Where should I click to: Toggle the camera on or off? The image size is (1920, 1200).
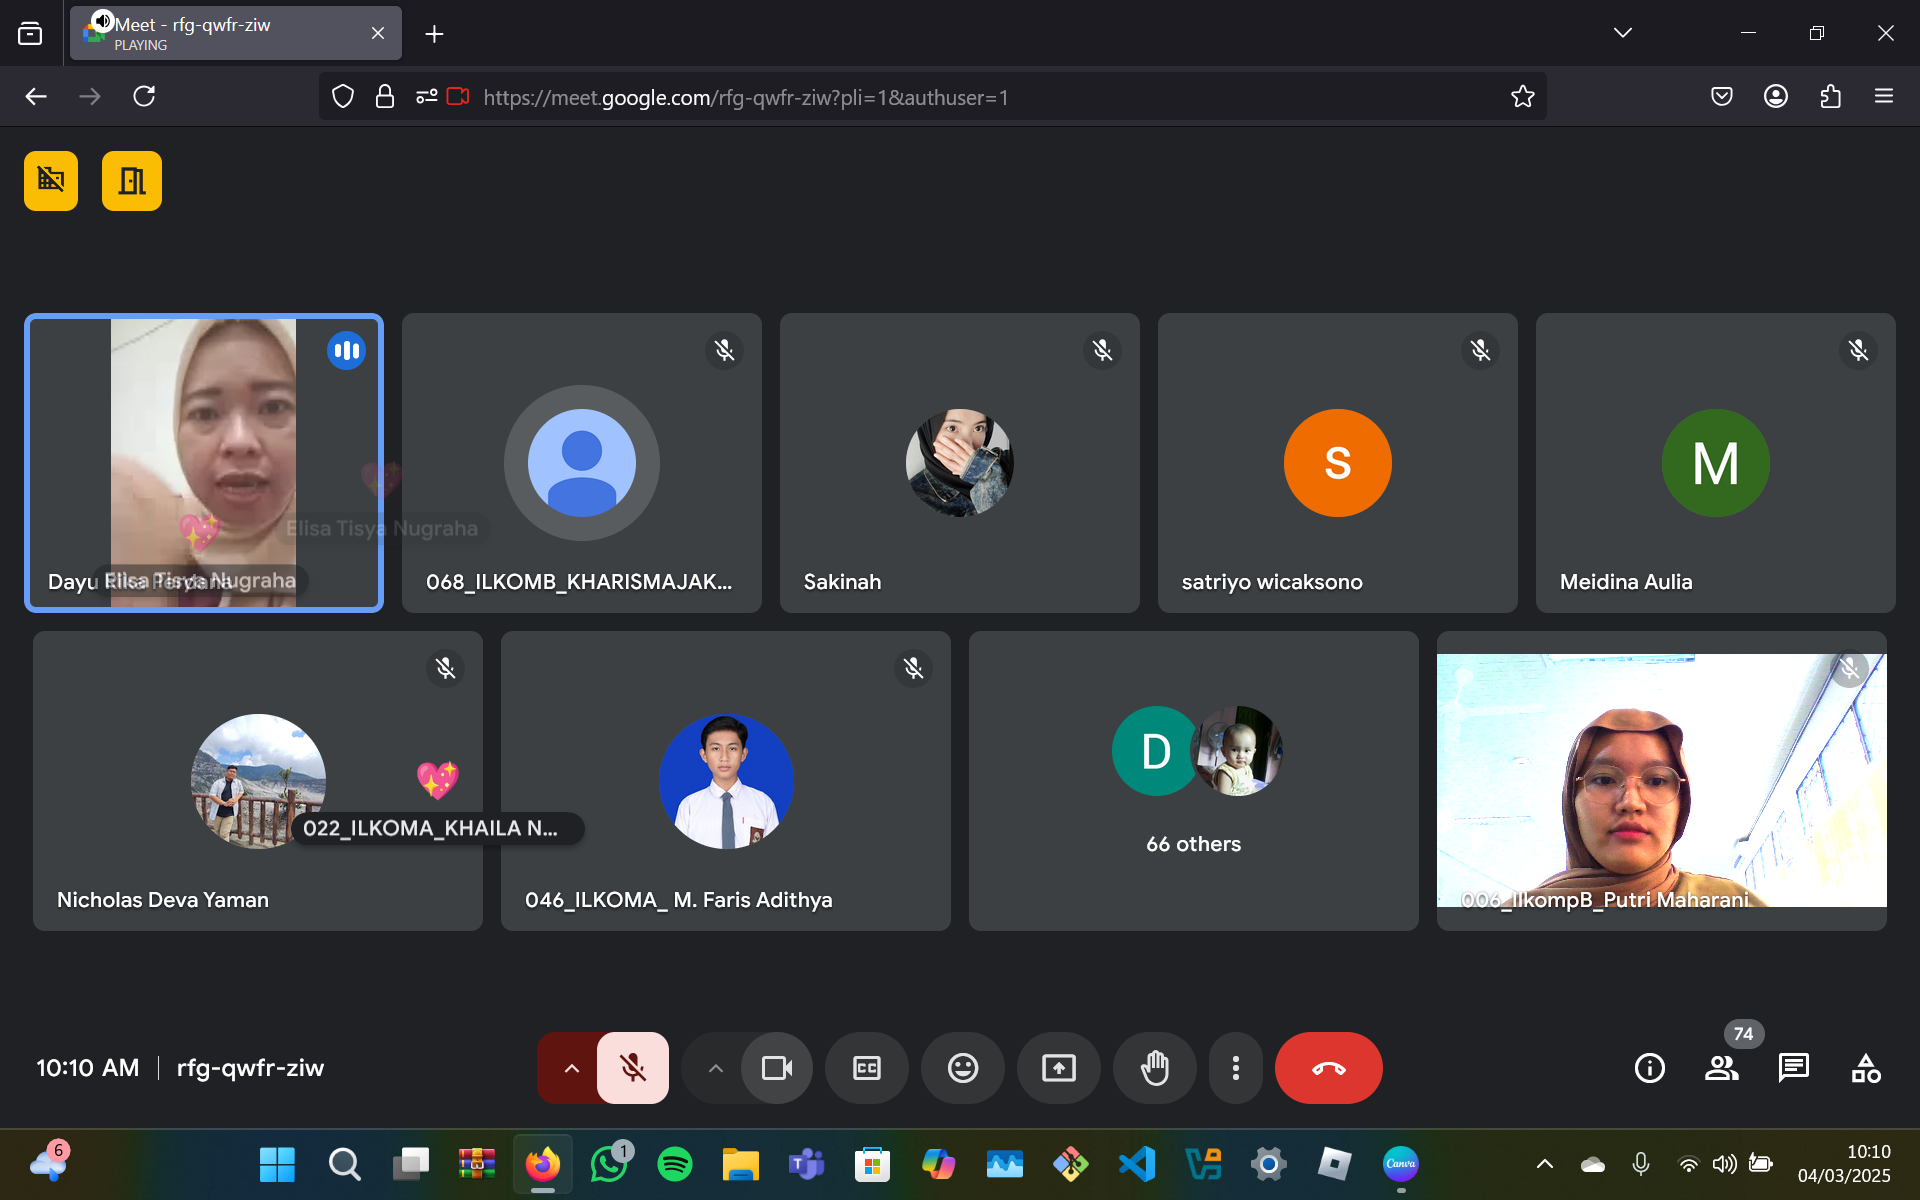point(776,1068)
